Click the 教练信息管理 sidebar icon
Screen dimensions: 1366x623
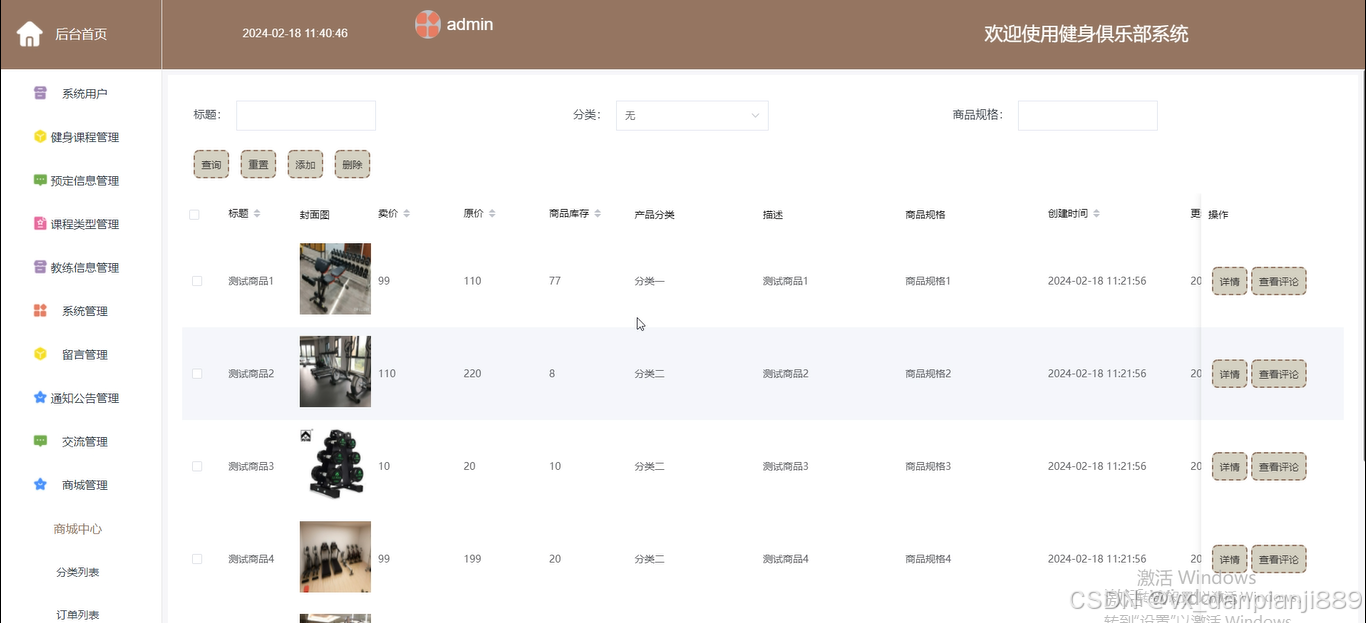pyautogui.click(x=40, y=267)
